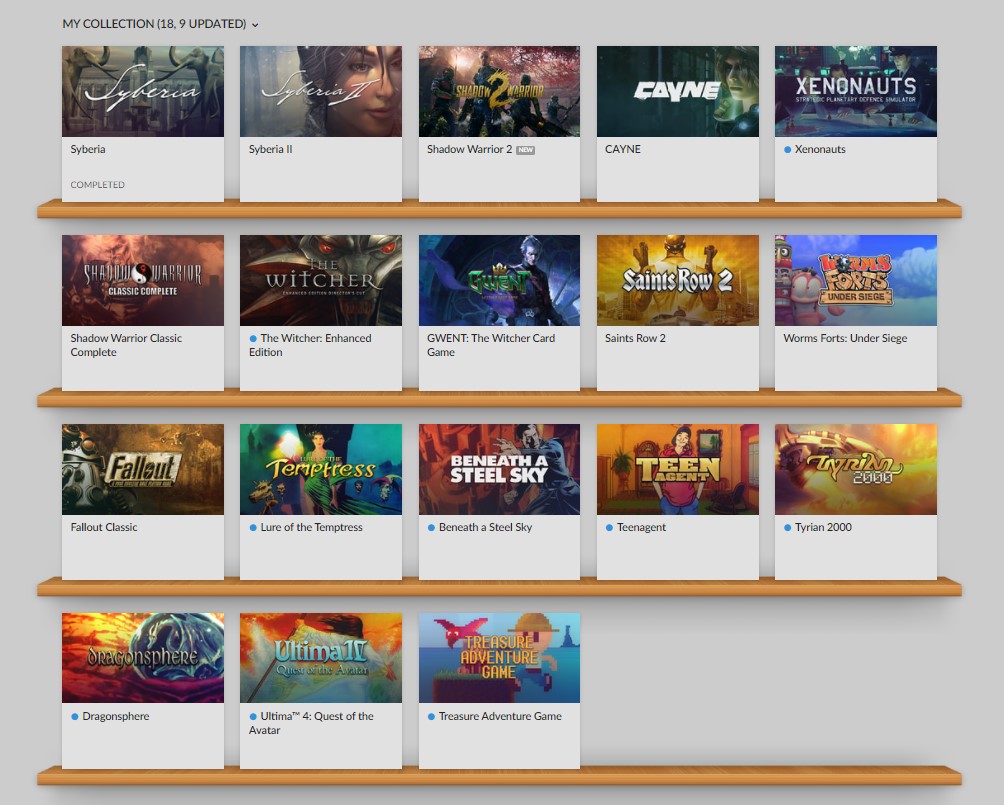Select The Witcher: Enhanced Edition title
Screen dimensions: 1004x805
(311, 345)
